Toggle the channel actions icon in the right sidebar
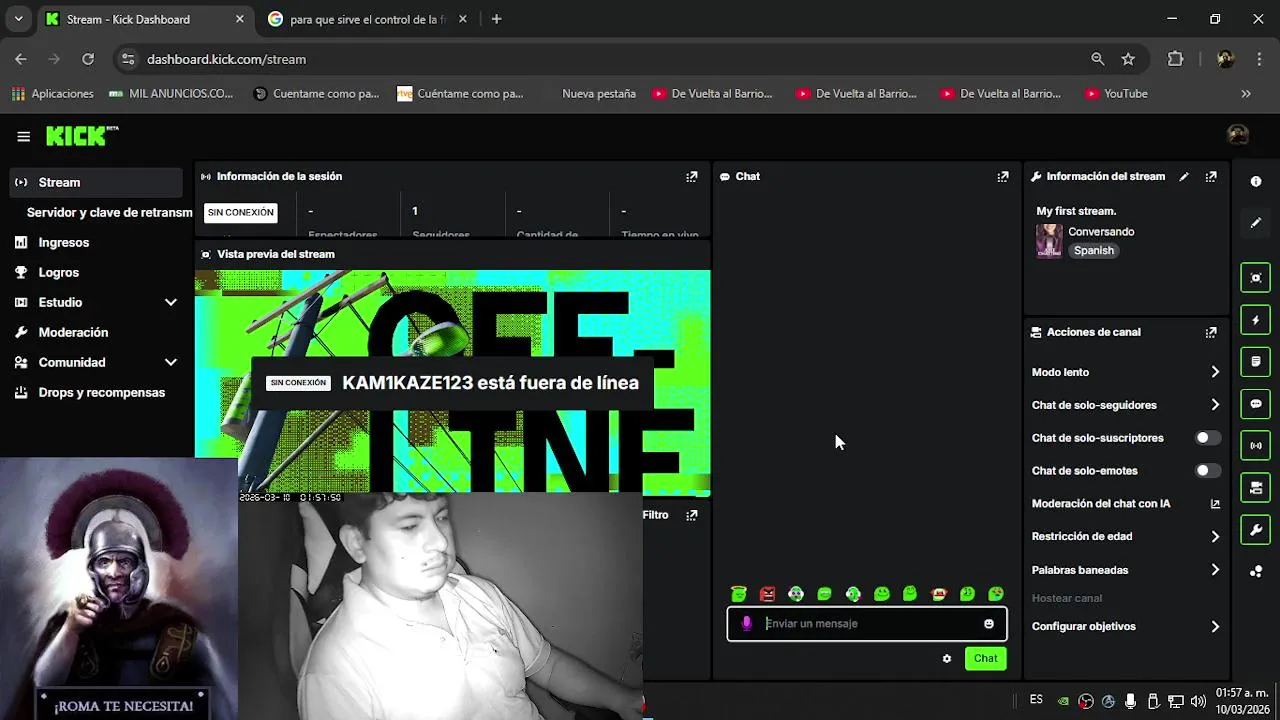The image size is (1280, 720). click(x=1256, y=488)
